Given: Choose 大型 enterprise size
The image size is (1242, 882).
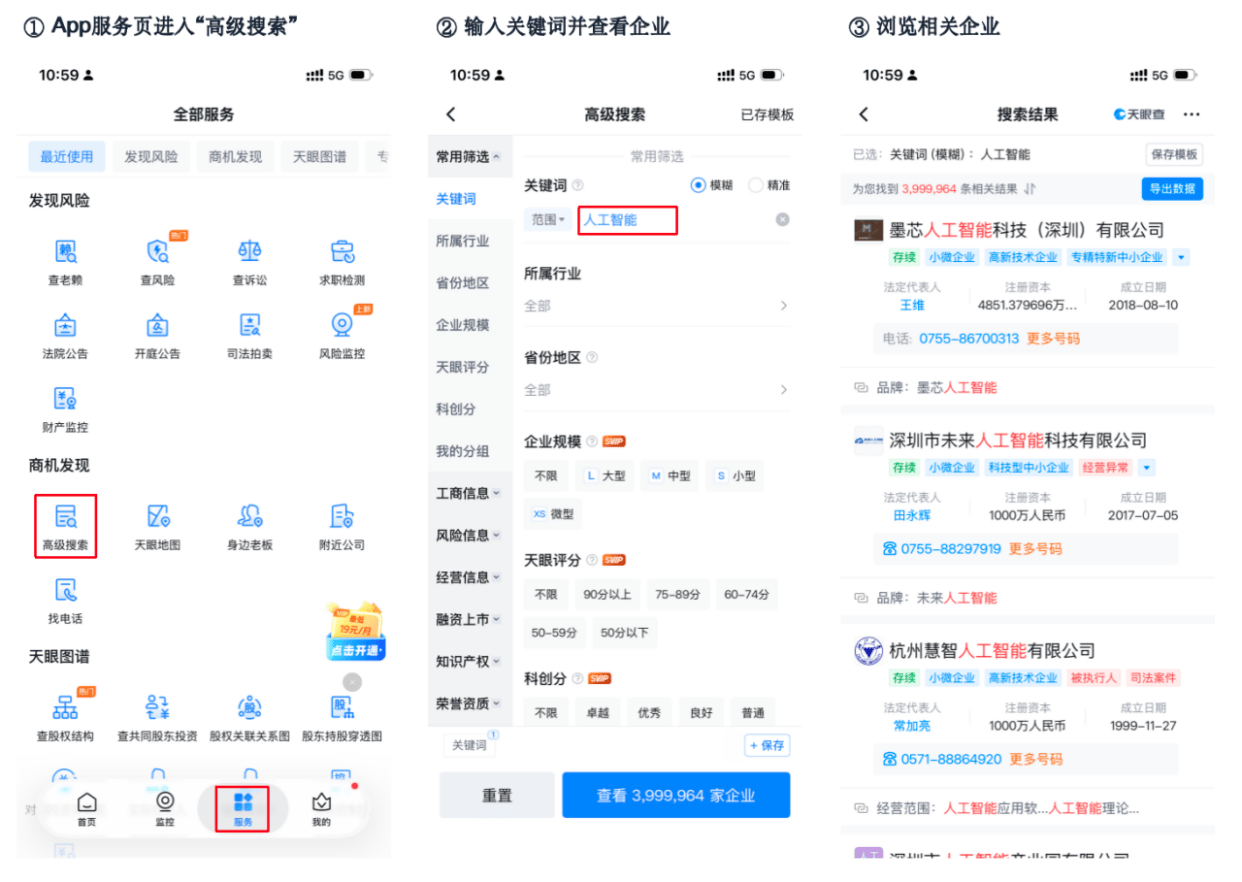Looking at the screenshot, I should coord(606,476).
